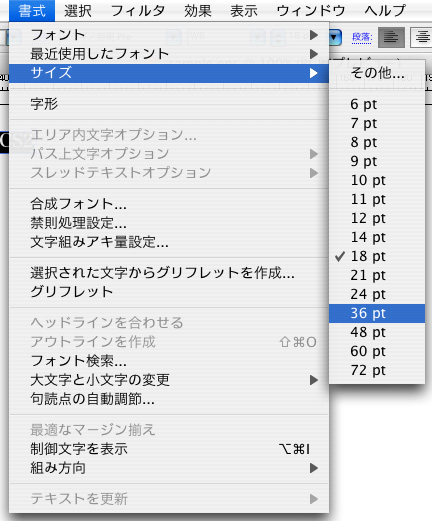This screenshot has height=521, width=432.
Task: Expand the フォント submenu
Action: 169,35
